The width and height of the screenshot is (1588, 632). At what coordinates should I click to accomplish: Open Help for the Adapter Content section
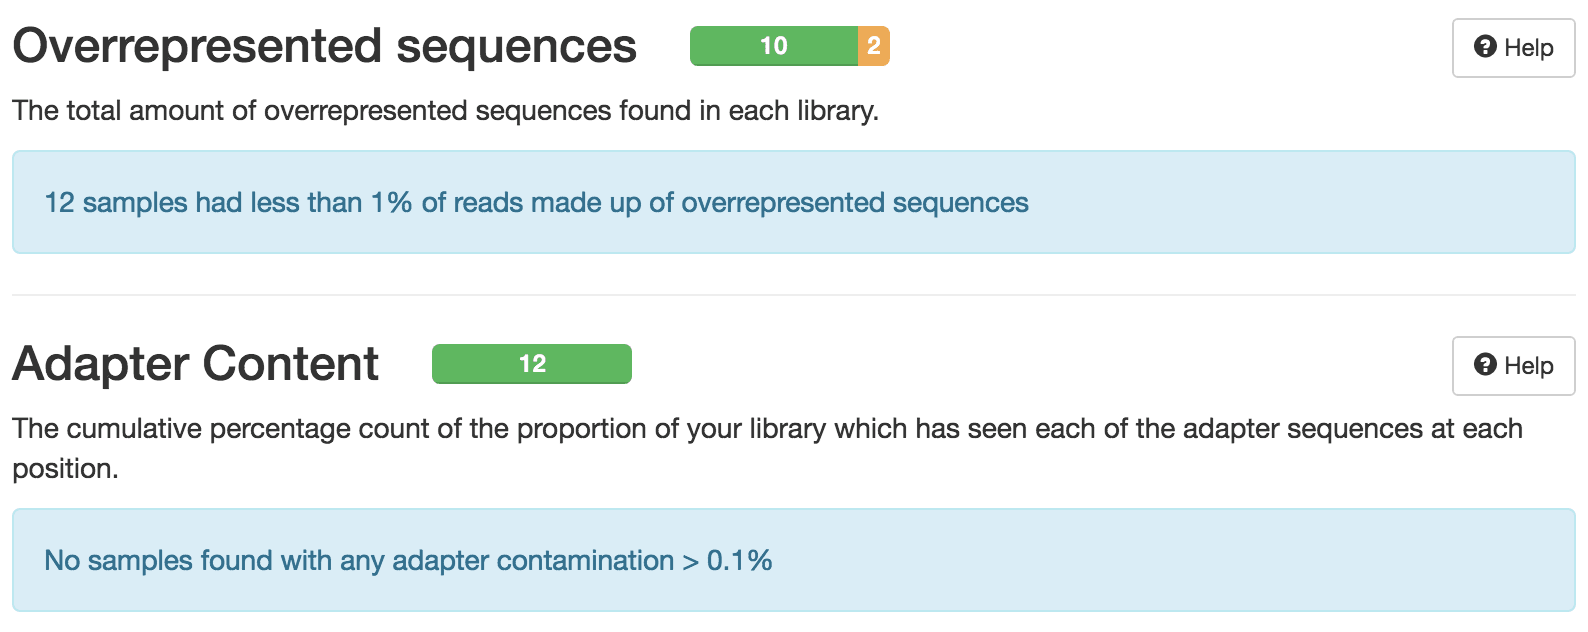pos(1513,366)
